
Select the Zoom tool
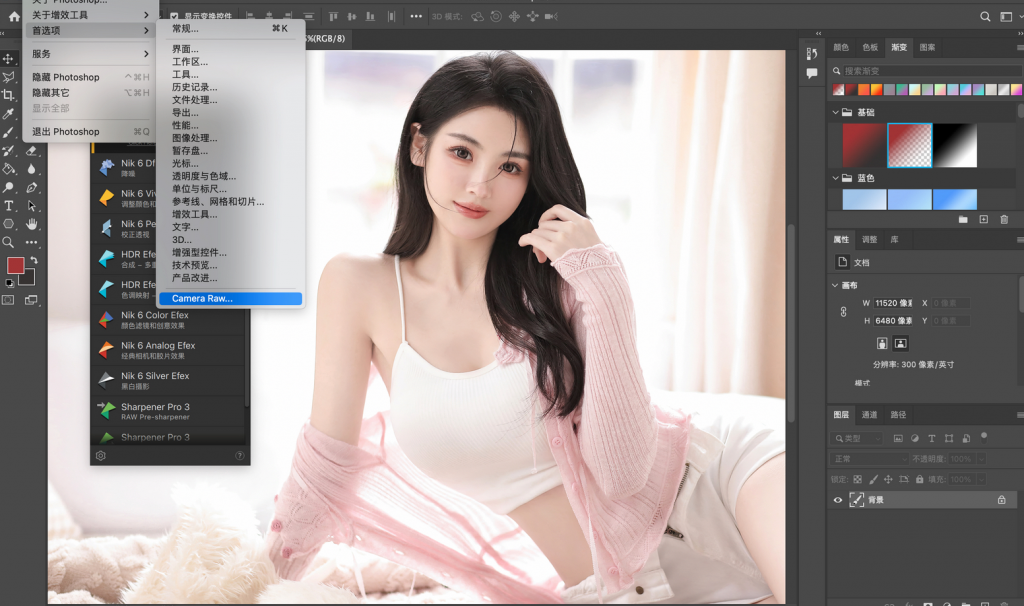coord(9,242)
